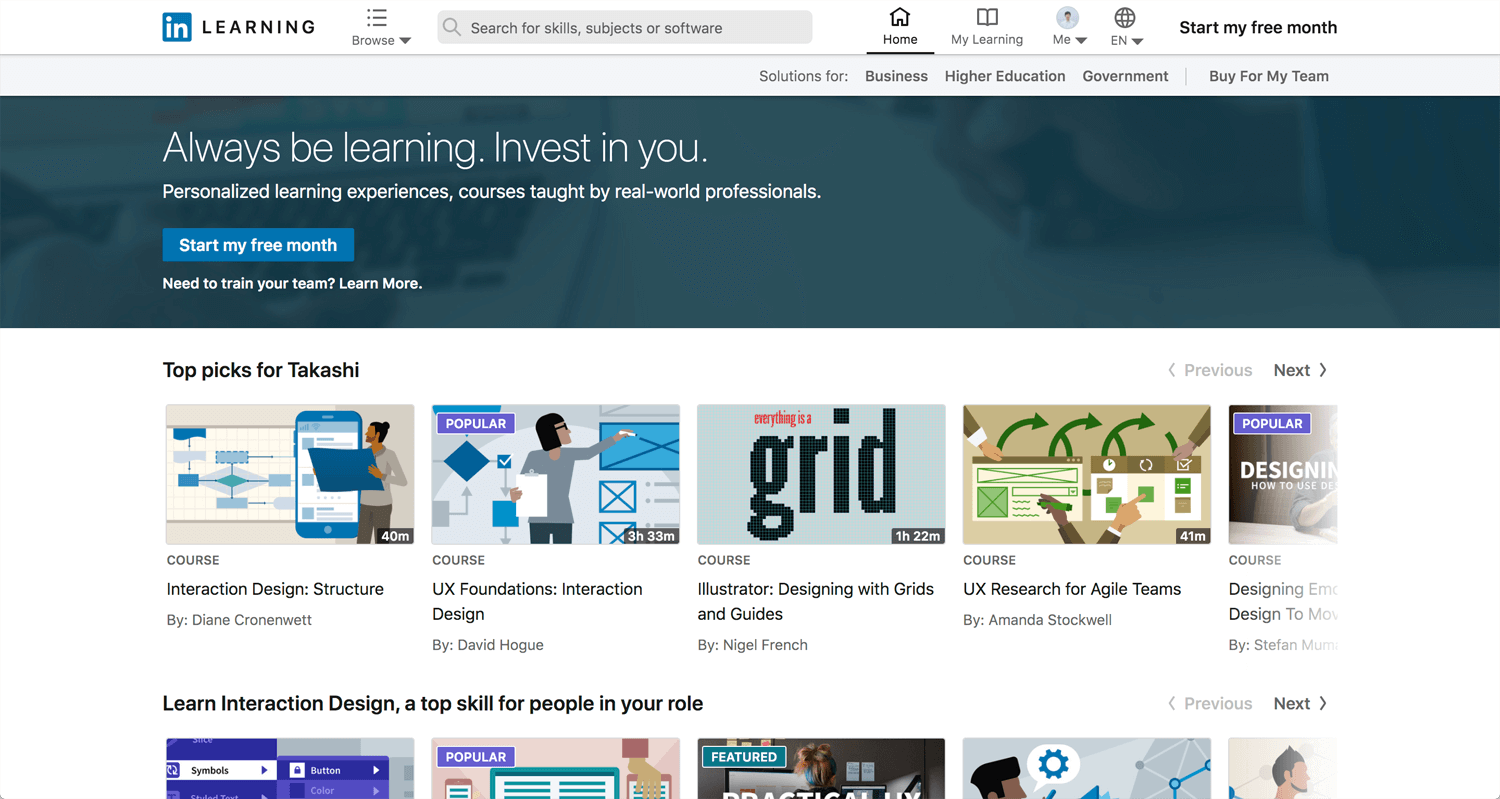This screenshot has height=799, width=1500.
Task: Click author Nigel French
Action: coord(765,645)
